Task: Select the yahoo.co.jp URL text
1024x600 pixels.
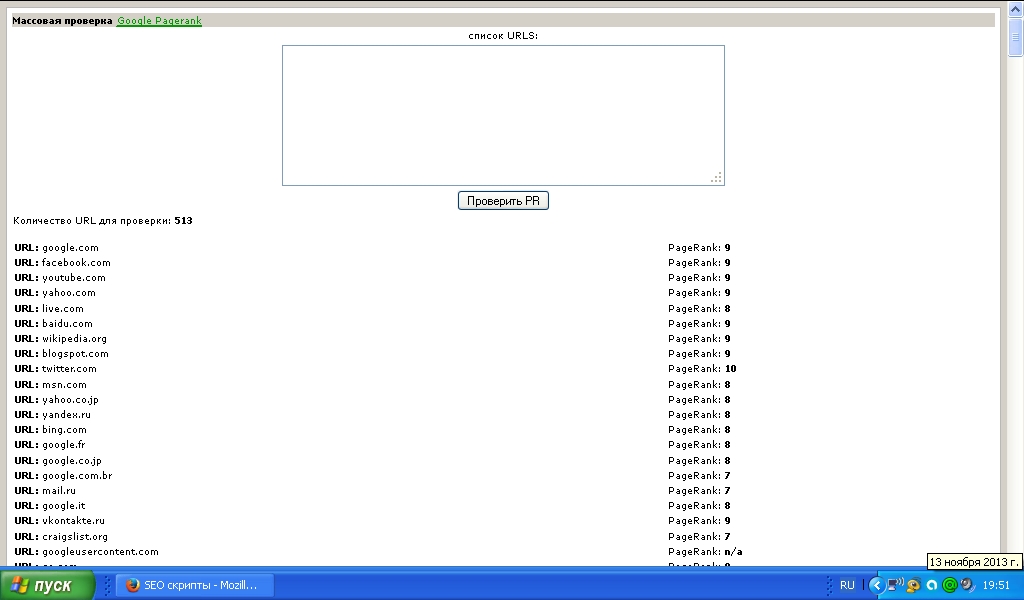Action: [71, 400]
